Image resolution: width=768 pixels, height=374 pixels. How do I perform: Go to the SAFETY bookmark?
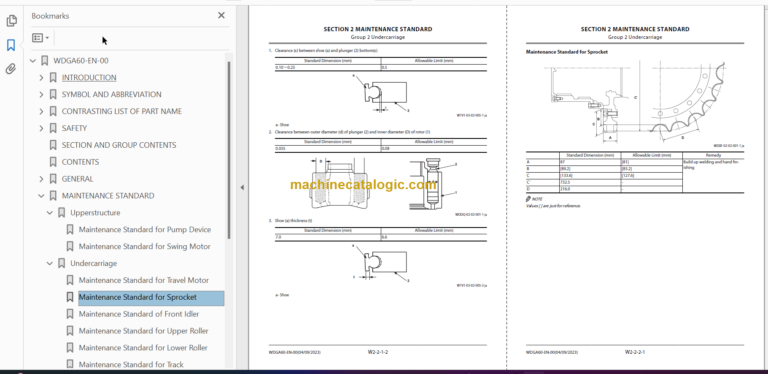tap(74, 128)
